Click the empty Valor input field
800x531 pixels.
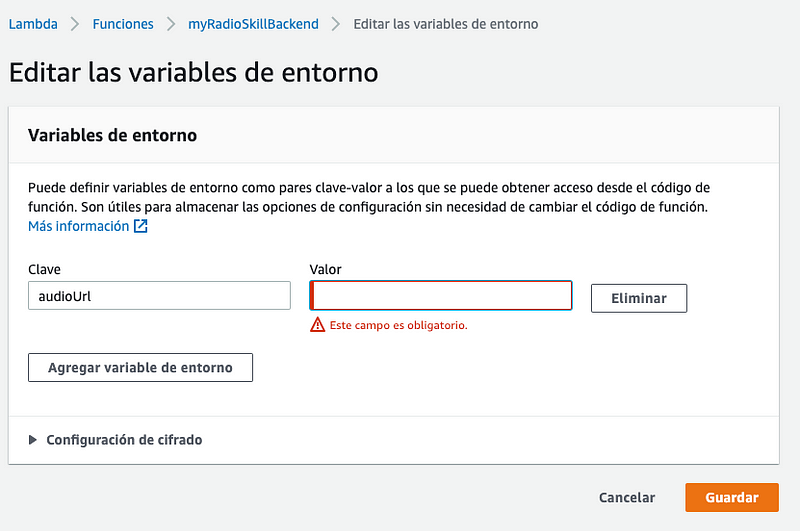[441, 296]
